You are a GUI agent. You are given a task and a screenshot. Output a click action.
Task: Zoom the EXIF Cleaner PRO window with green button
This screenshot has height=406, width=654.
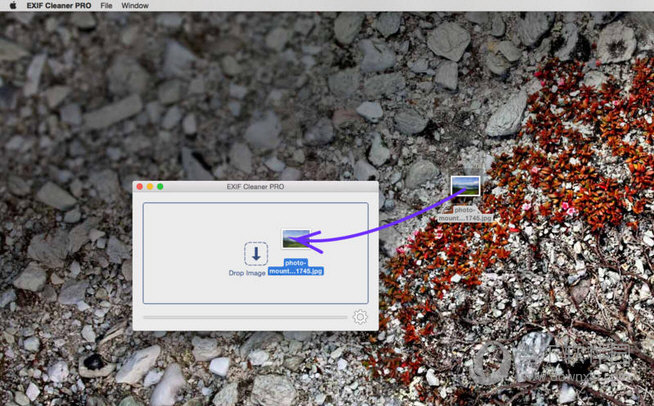point(160,187)
